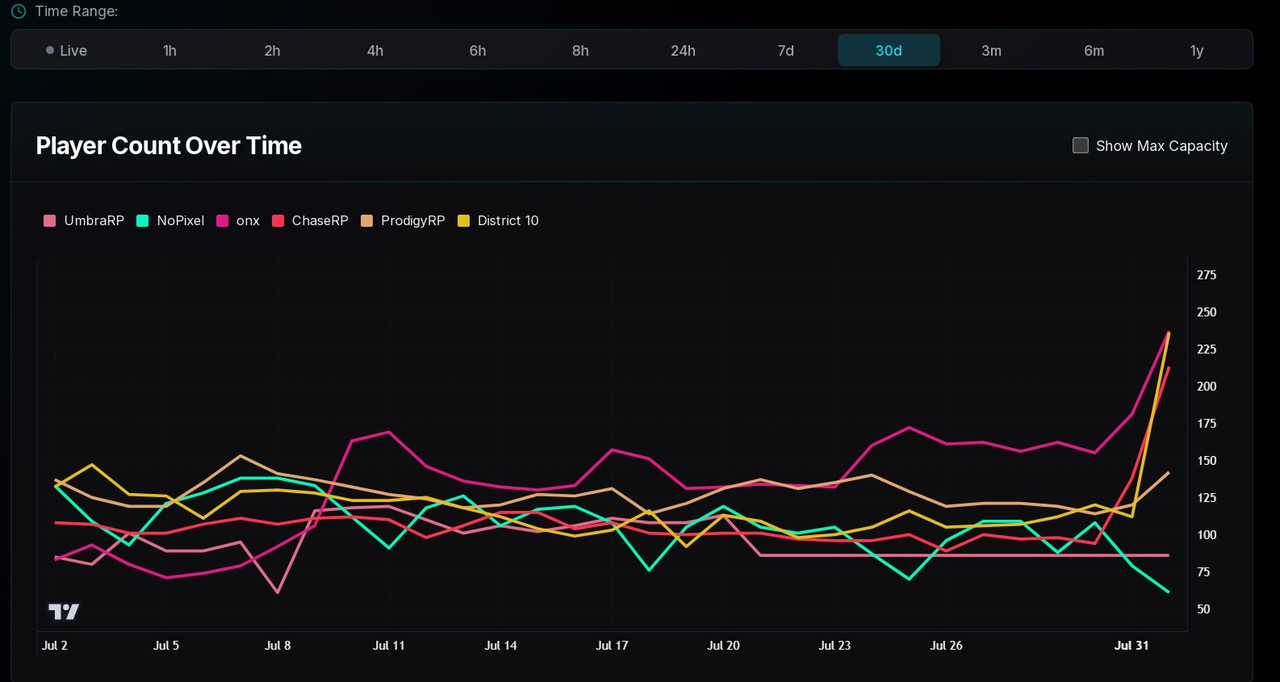Click the Player Count Over Time heading
The height and width of the screenshot is (682, 1280).
click(169, 146)
